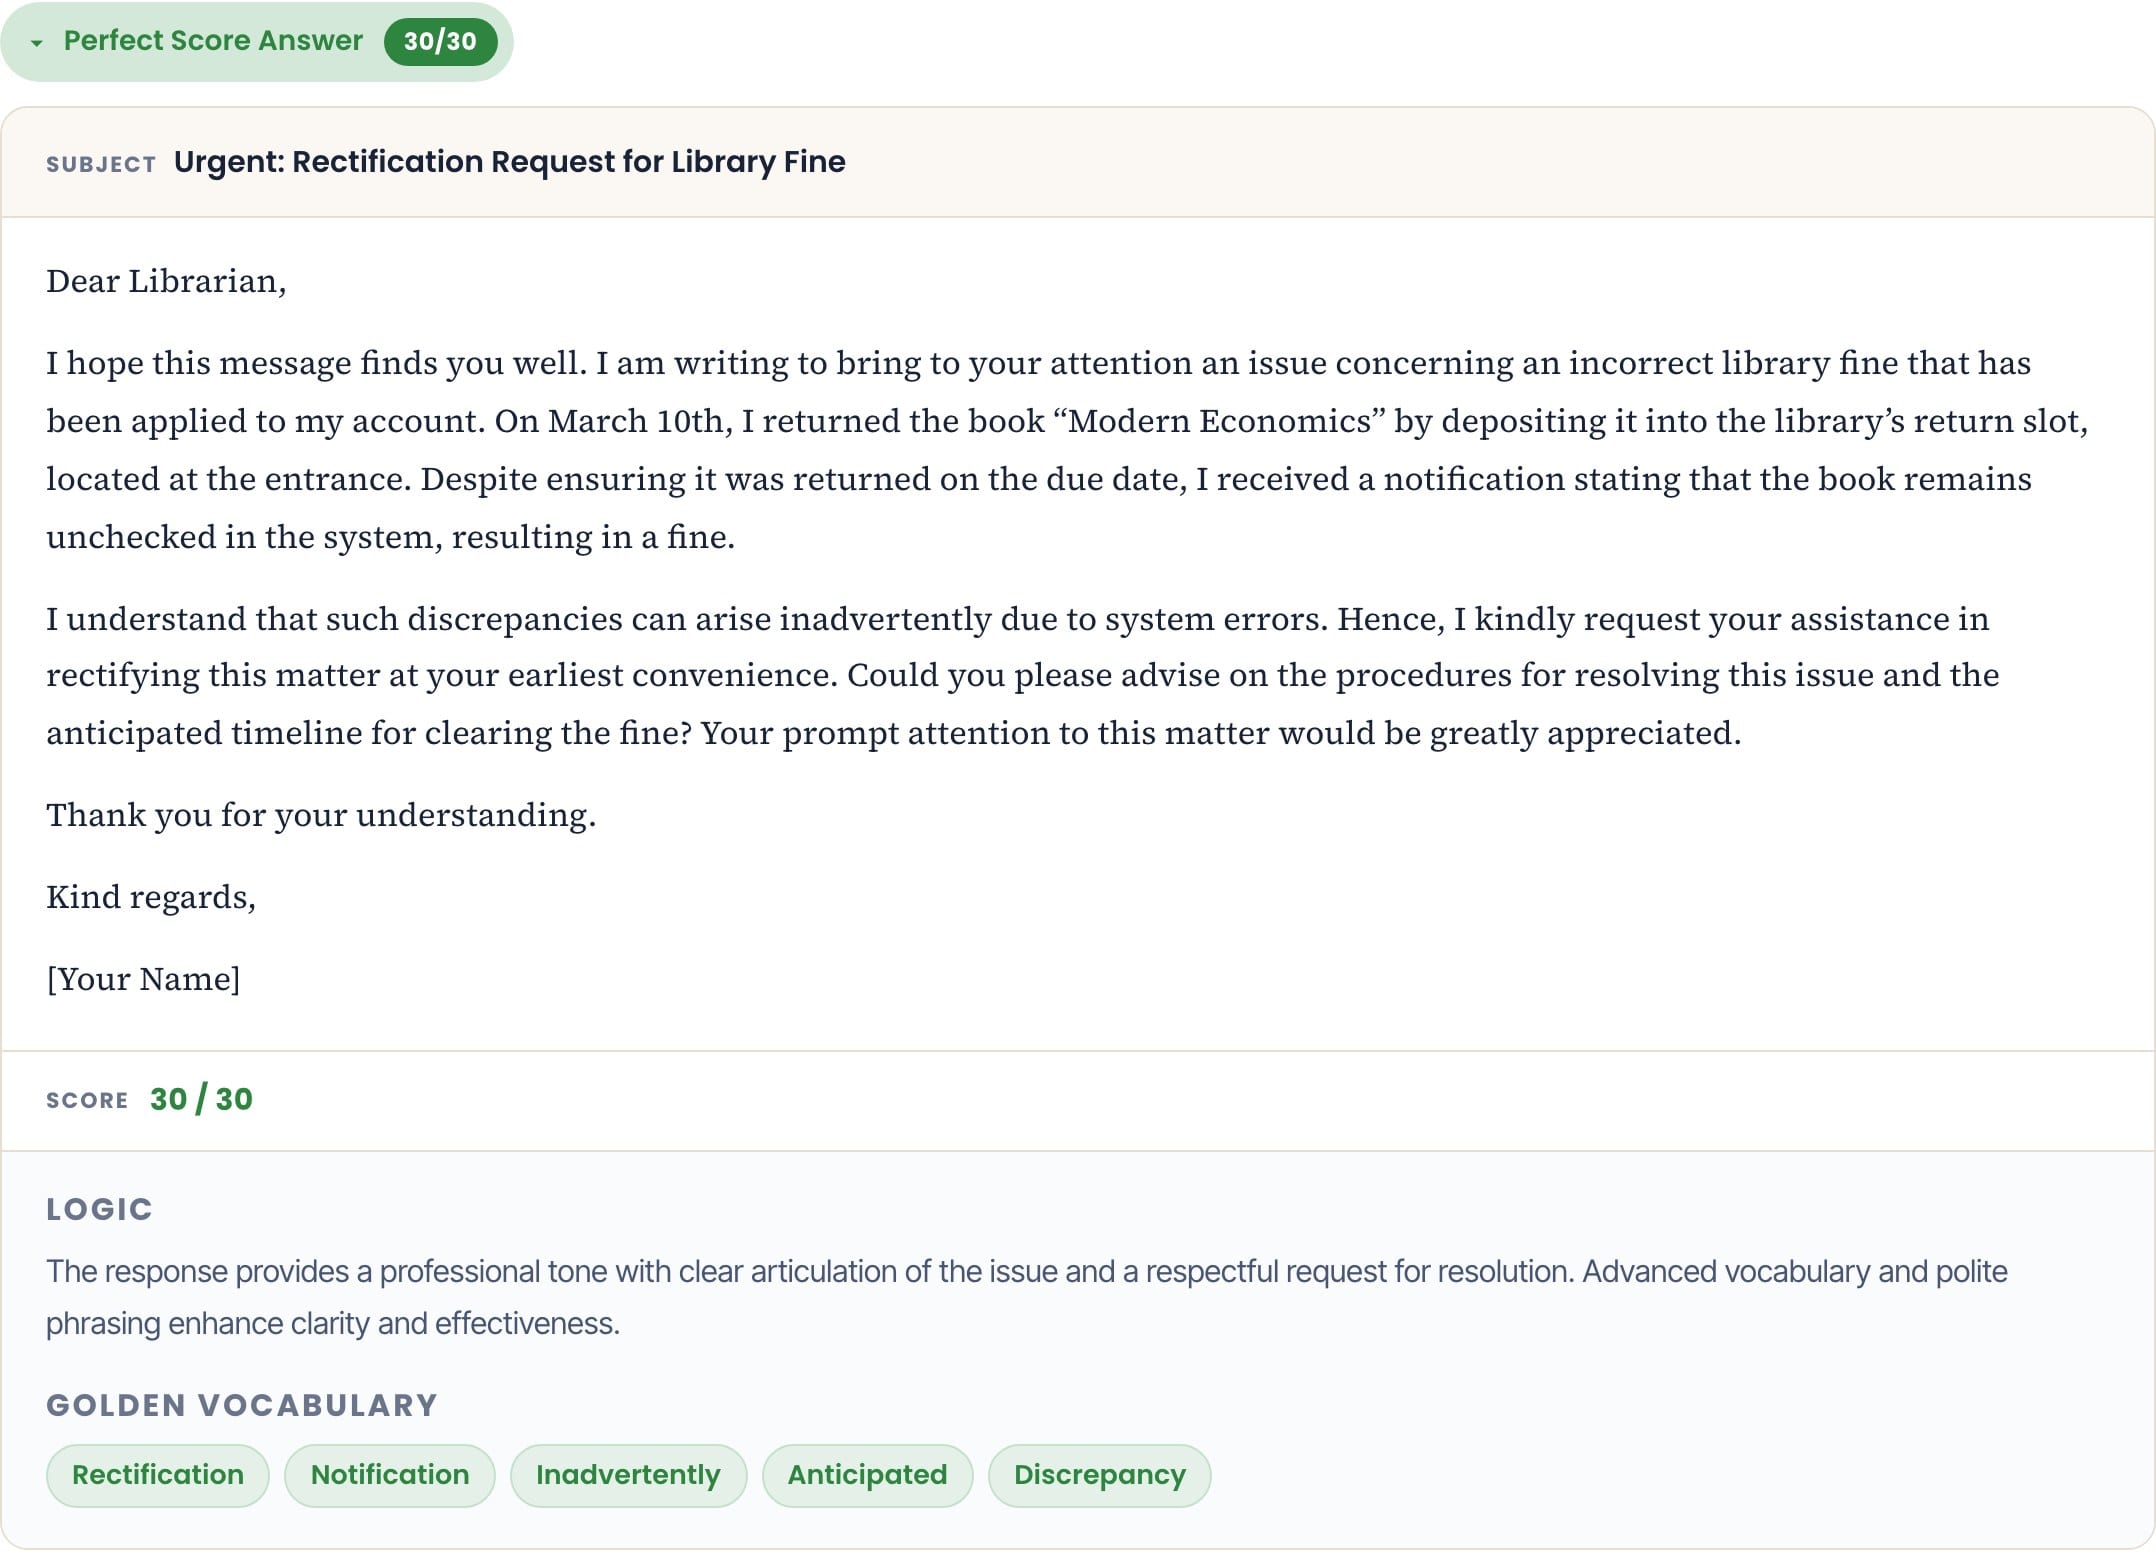Screen dimensions: 2156x1552
Task: Click the Dear Librarian greeting
Action: coord(166,282)
